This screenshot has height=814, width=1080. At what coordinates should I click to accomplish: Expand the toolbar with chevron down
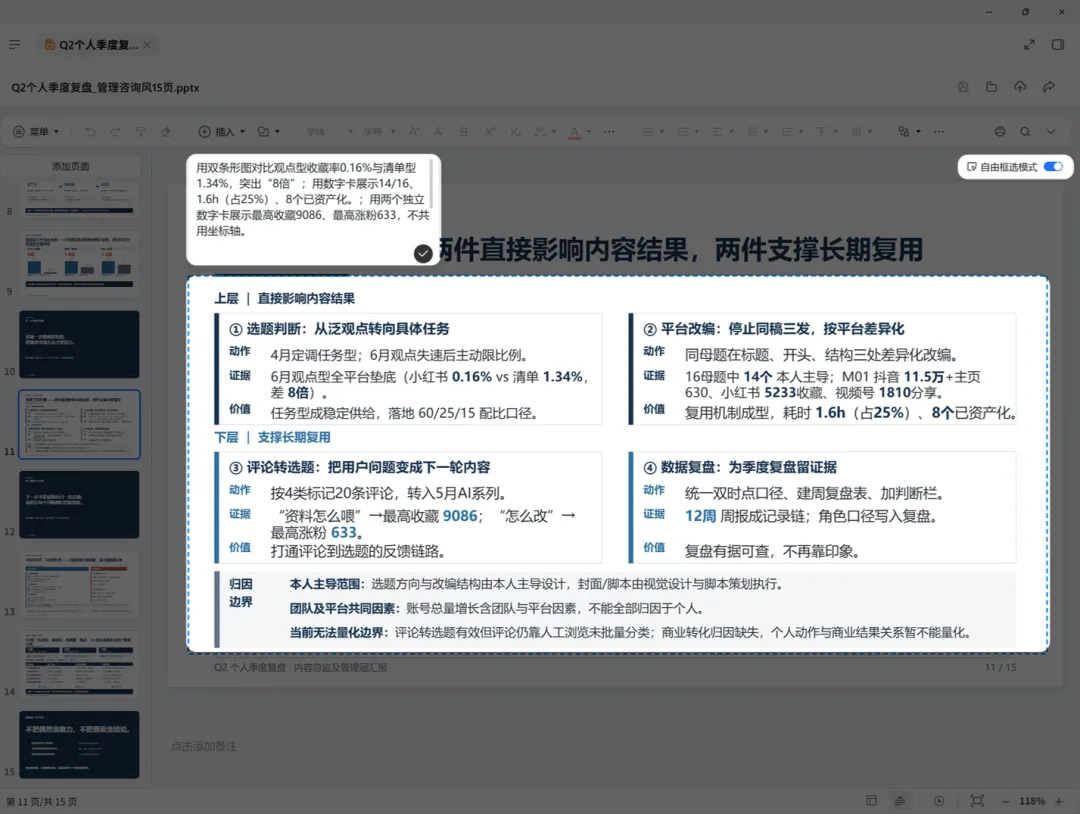point(1050,132)
